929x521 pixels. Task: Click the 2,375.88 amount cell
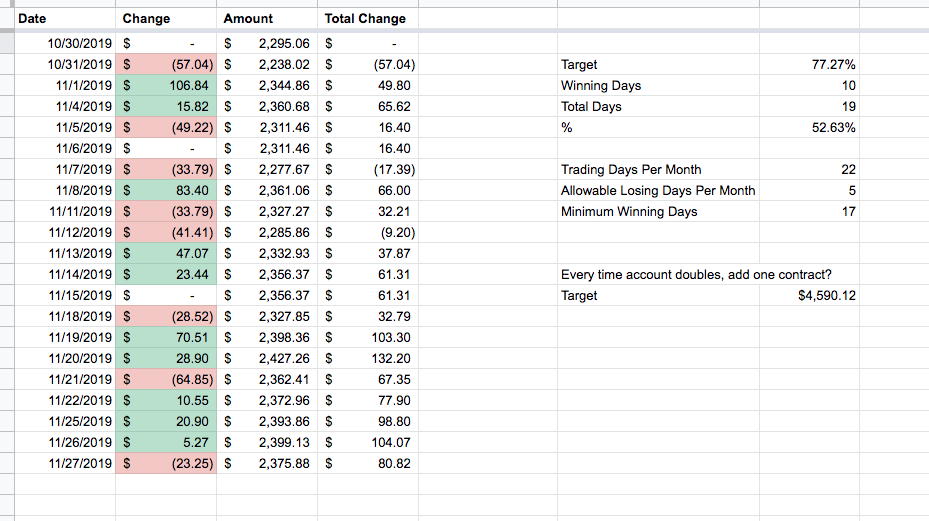[267, 464]
